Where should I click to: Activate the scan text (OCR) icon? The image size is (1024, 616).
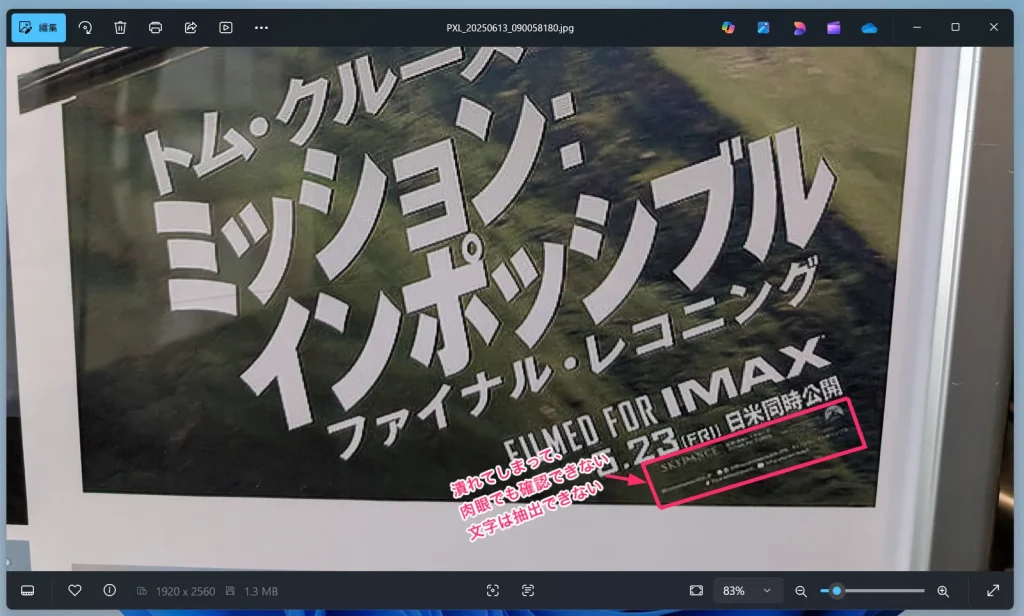528,591
